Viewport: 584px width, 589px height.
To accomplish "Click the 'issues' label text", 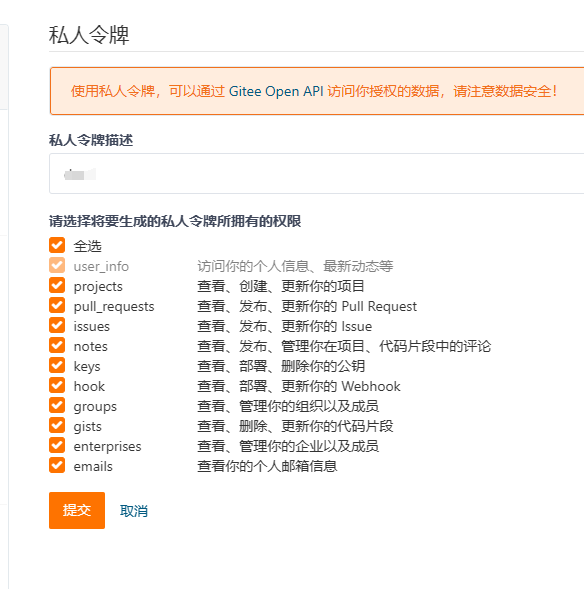I will (x=92, y=326).
